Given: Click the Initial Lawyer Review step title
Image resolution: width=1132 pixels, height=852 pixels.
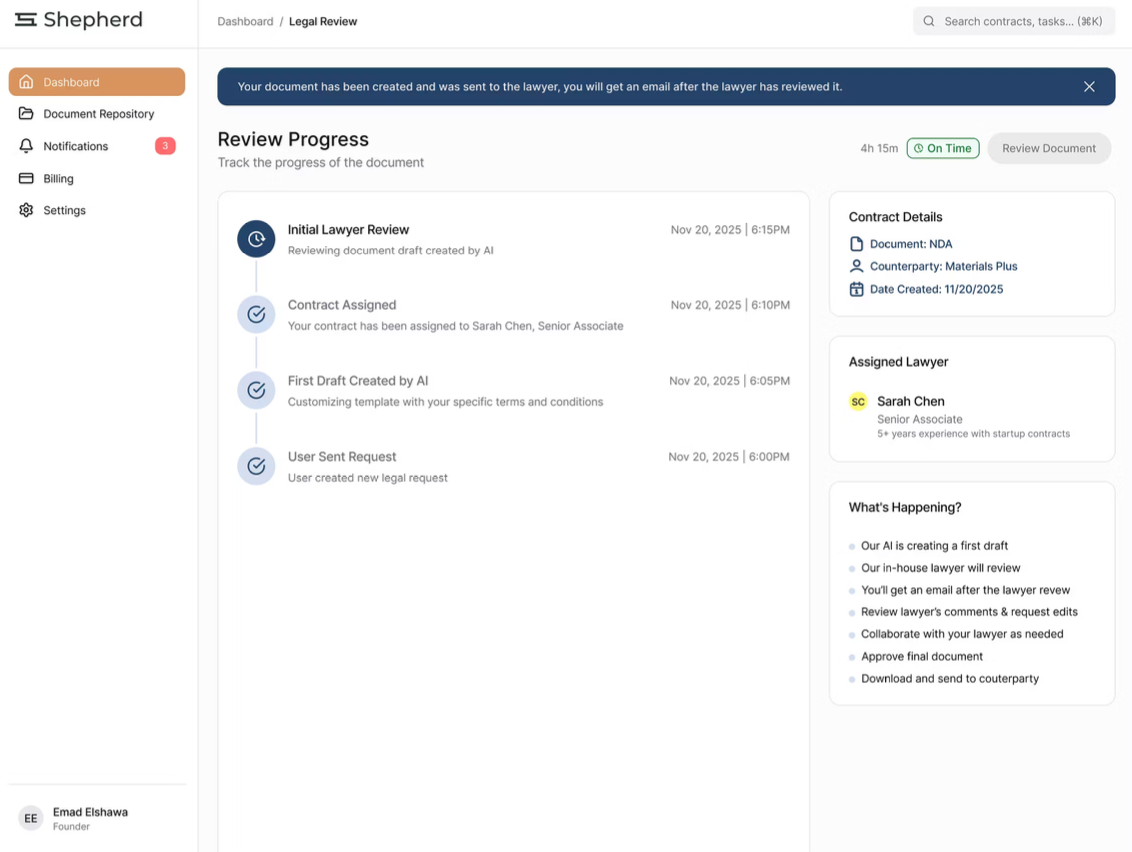Looking at the screenshot, I should pos(348,230).
